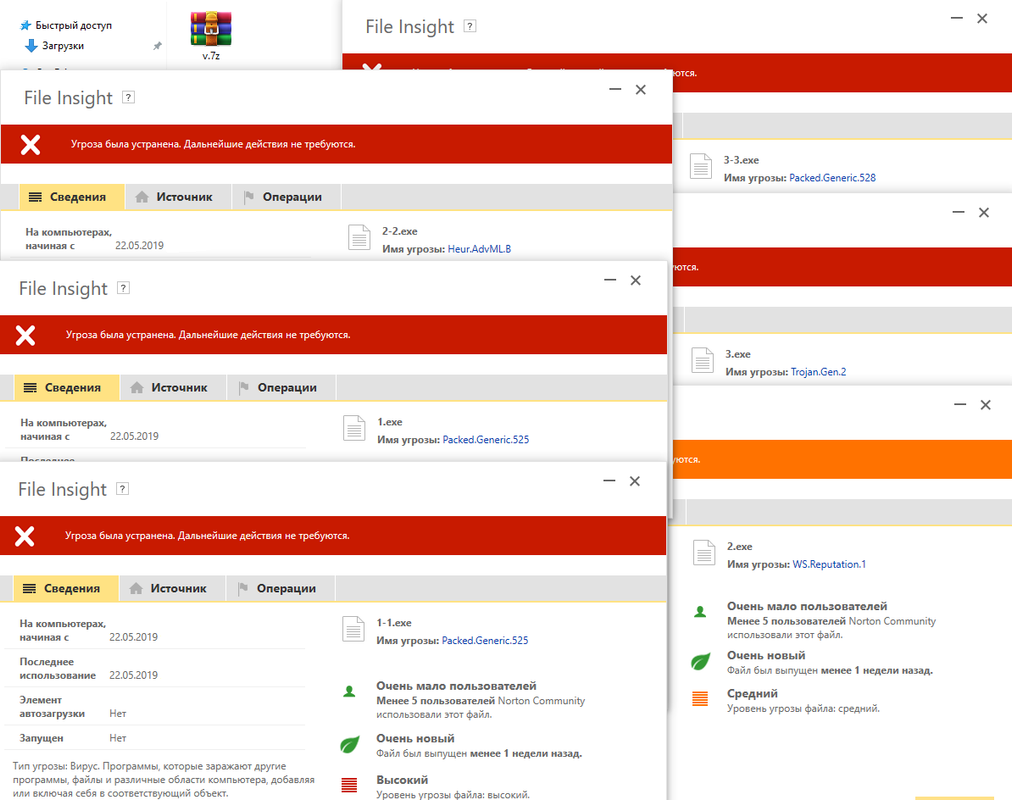Close the 3-3.exe File Insight window
The height and width of the screenshot is (800, 1012).
pos(982,19)
